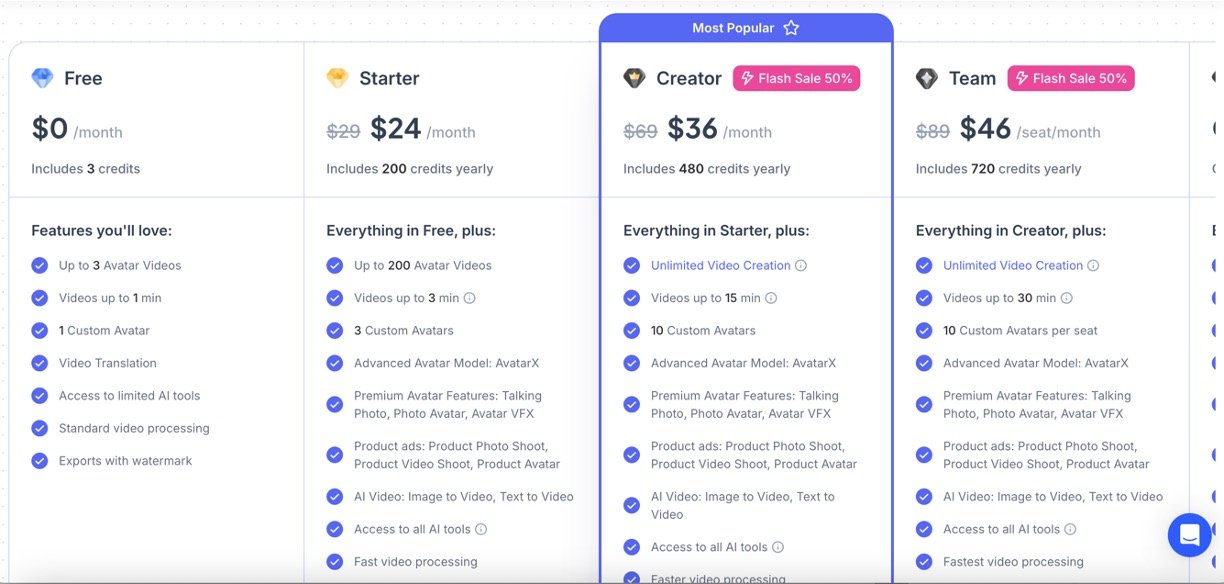Click info icon beside Creator's Videos up to 15 min
This screenshot has width=1224, height=584.
click(x=771, y=298)
